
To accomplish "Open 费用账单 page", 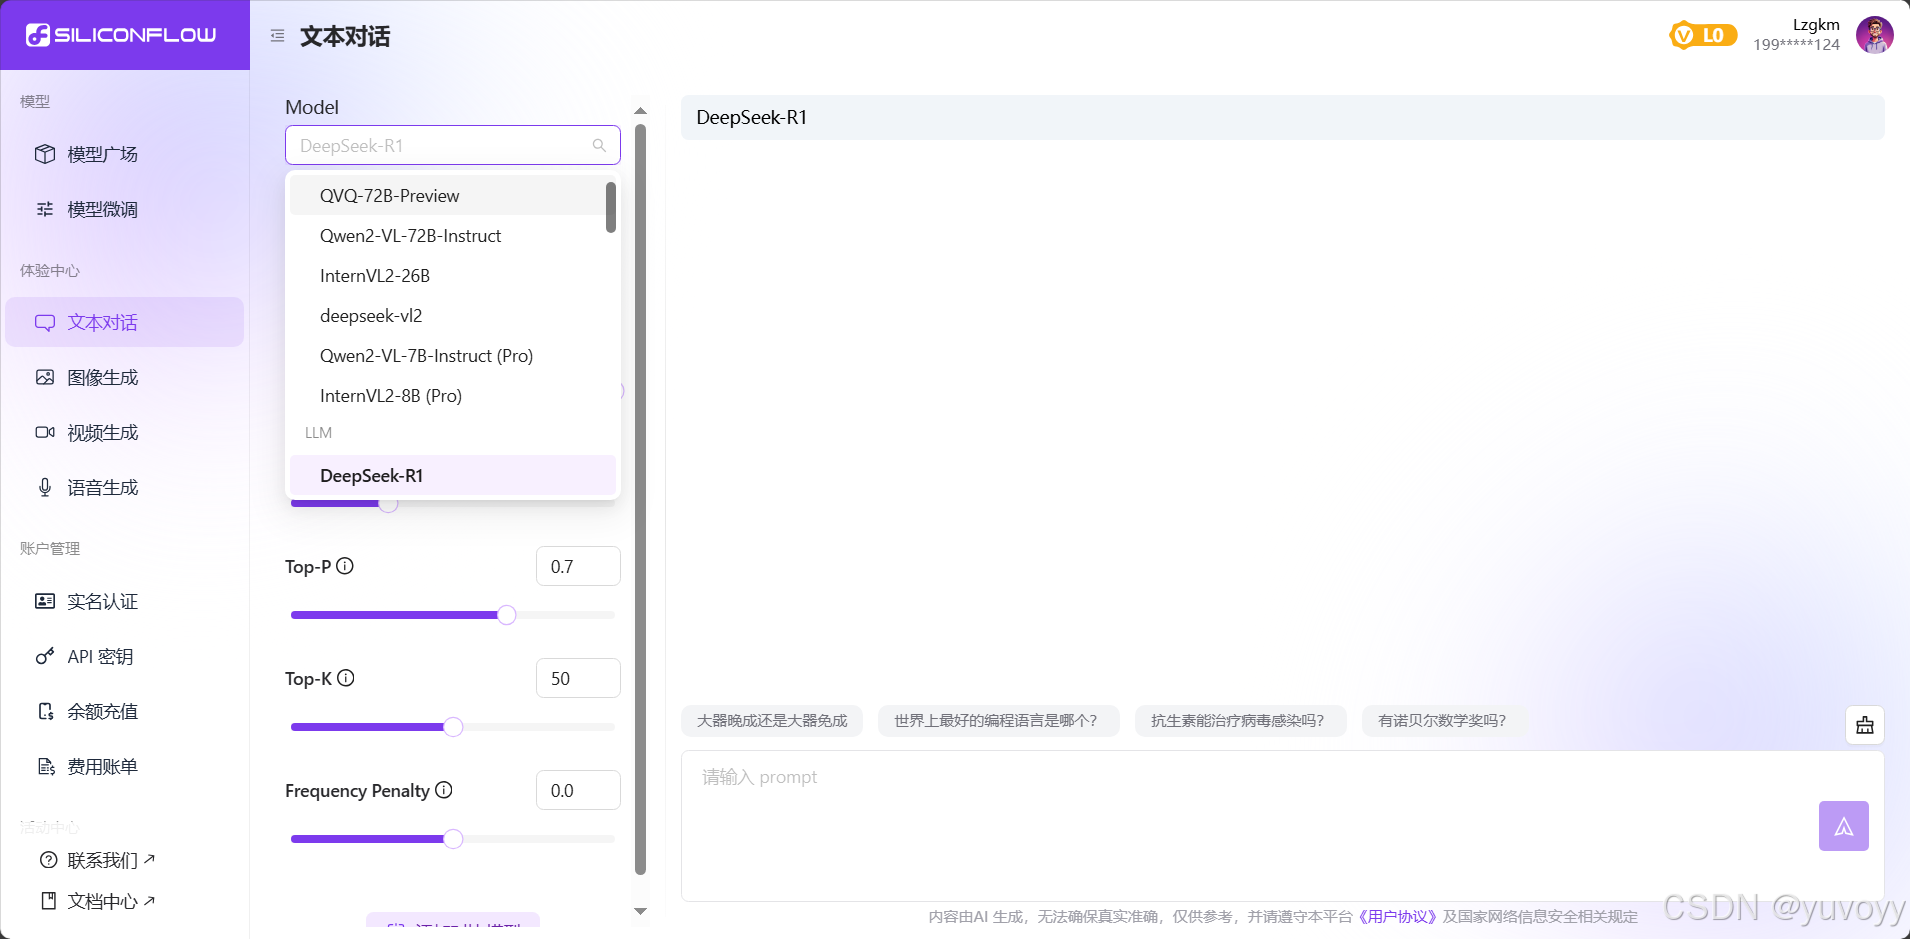I will point(124,766).
